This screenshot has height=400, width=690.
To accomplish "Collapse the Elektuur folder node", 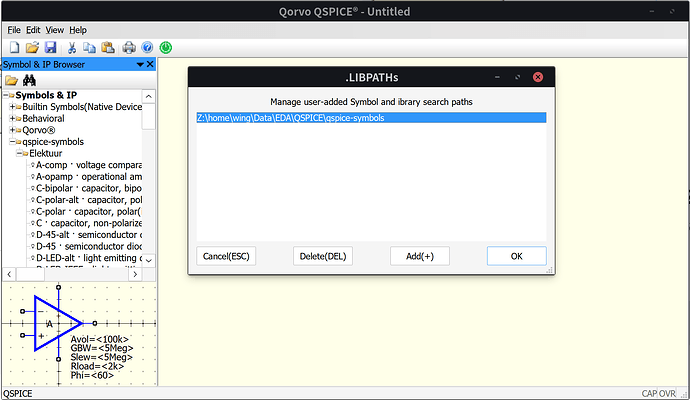I will tap(19, 153).
